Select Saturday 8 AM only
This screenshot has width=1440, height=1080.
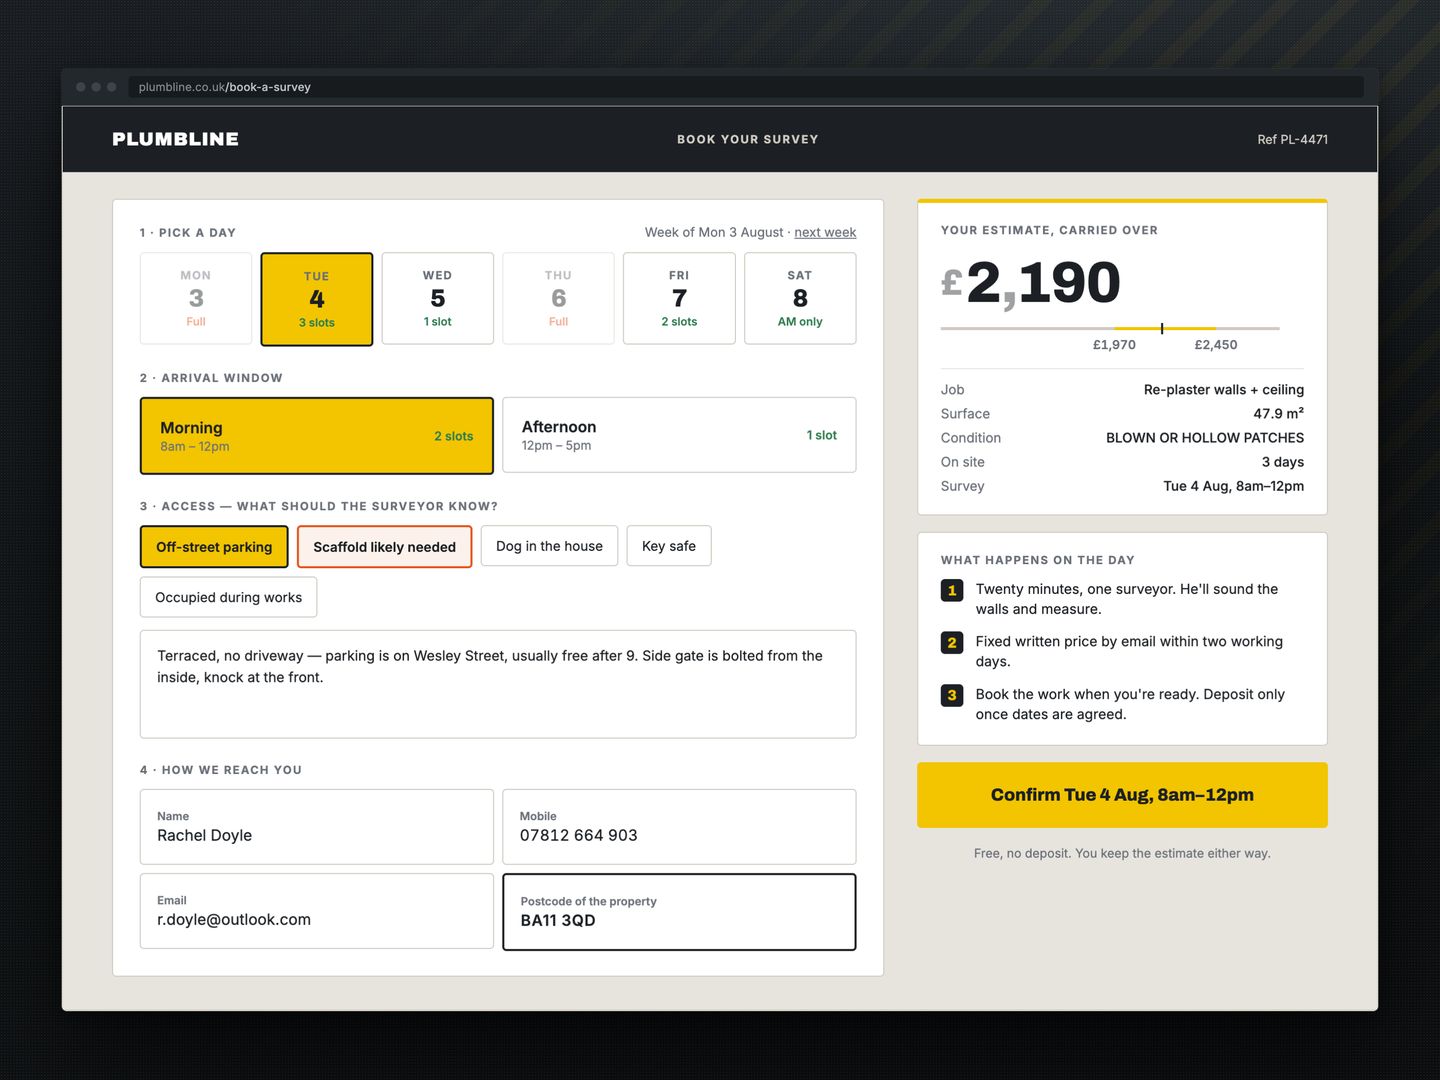(800, 298)
